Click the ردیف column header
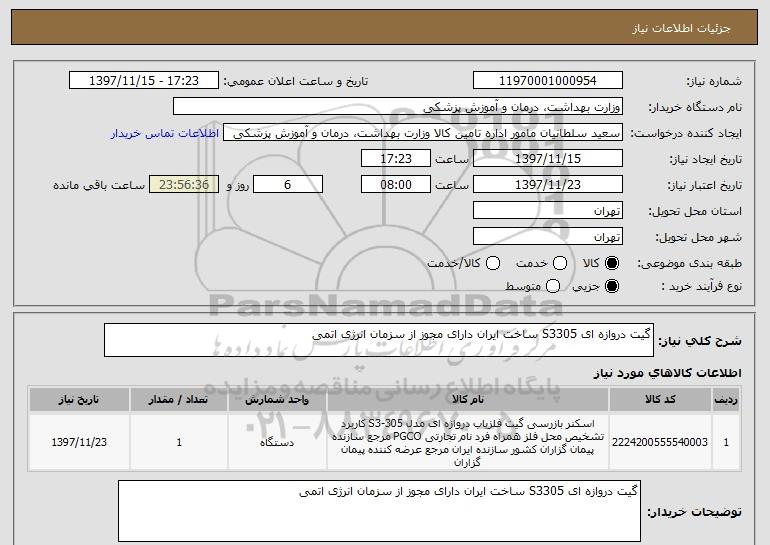The image size is (770, 545). click(x=726, y=399)
